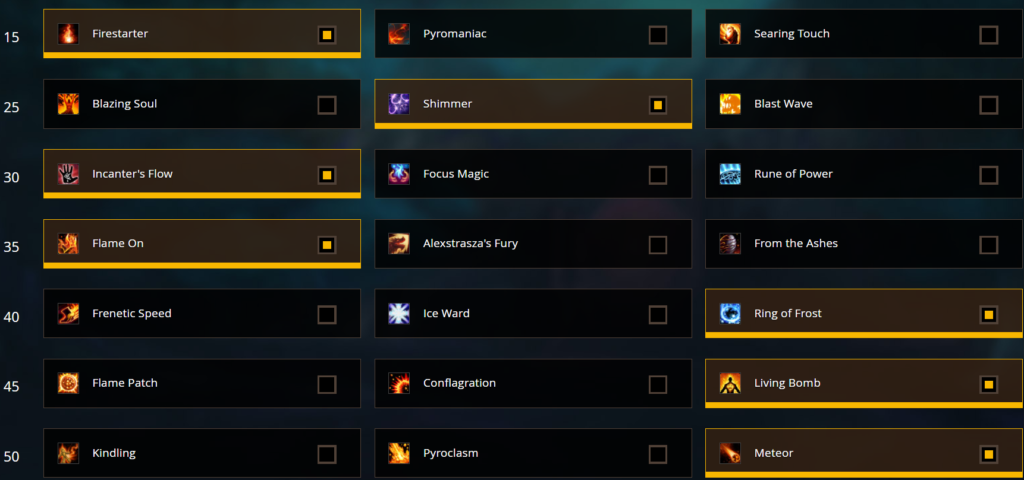The image size is (1024, 480).
Task: Click the Searing Touch icon
Action: click(730, 34)
